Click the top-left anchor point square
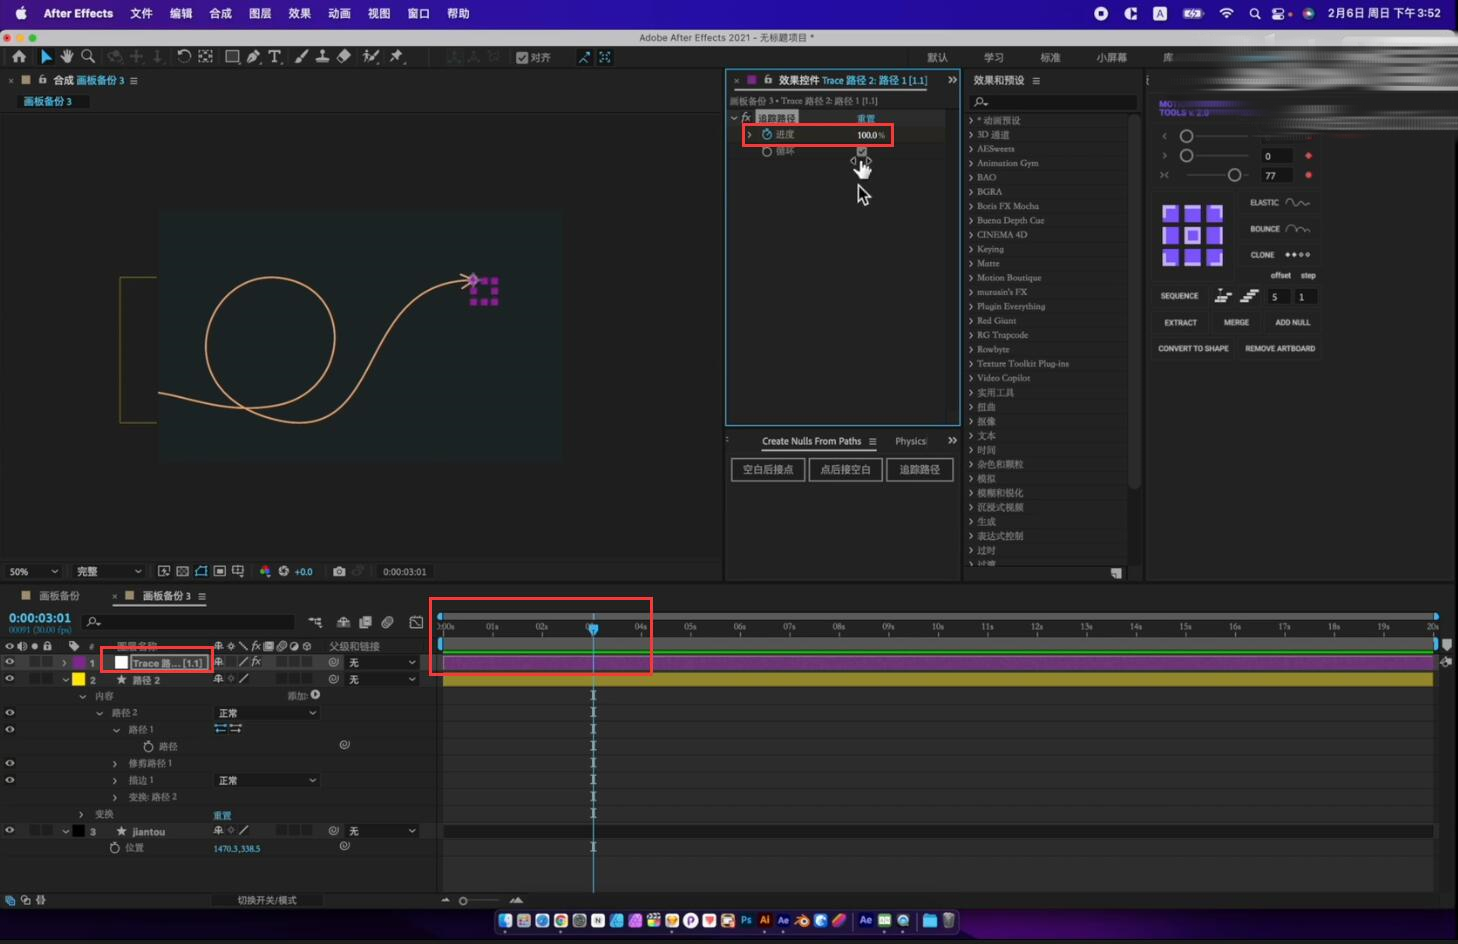 click(1170, 213)
